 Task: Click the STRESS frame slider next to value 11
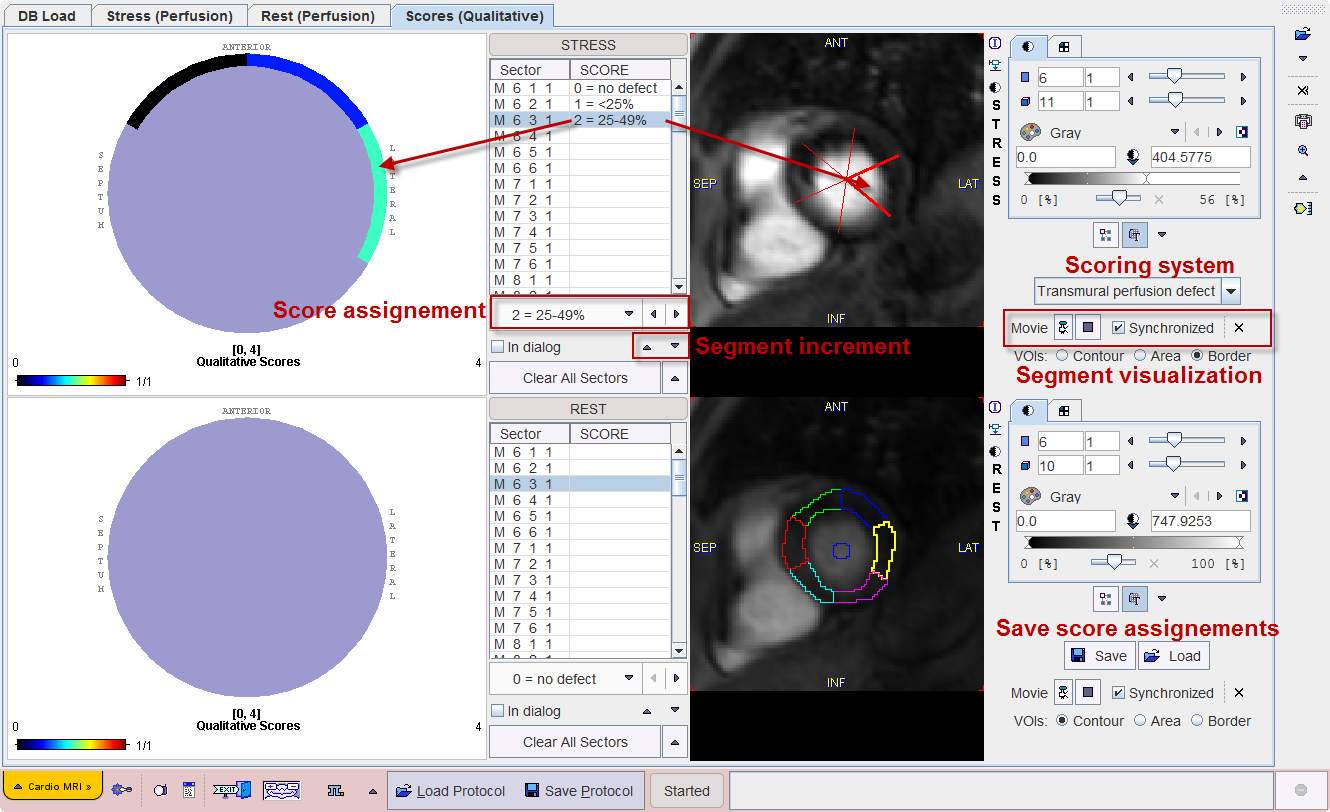(1186, 101)
